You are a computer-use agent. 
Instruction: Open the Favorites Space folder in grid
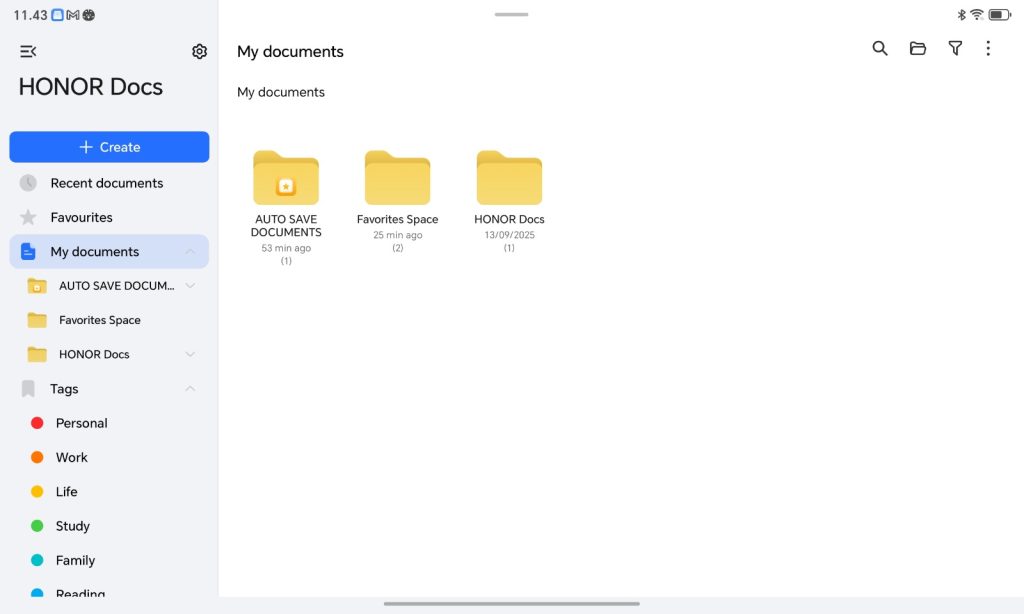(x=397, y=179)
